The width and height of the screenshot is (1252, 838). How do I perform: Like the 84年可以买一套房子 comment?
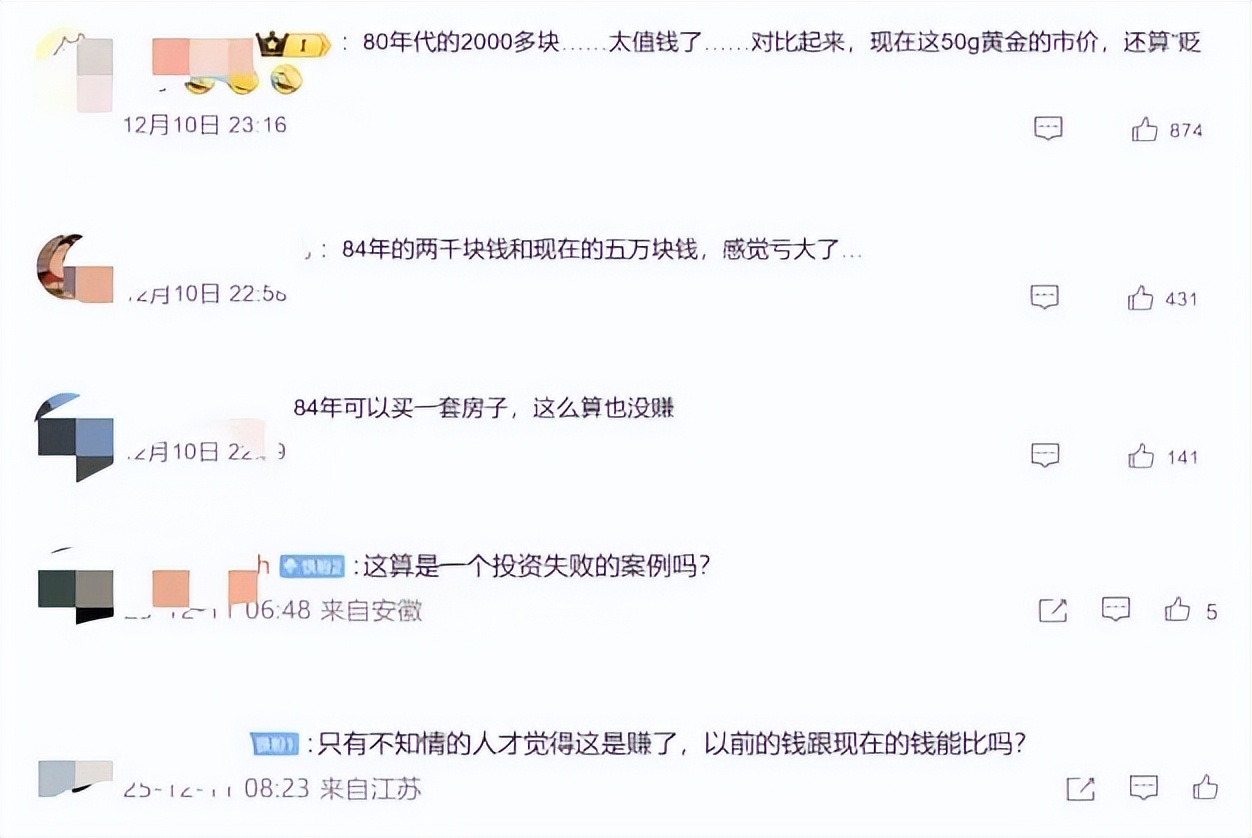1141,456
